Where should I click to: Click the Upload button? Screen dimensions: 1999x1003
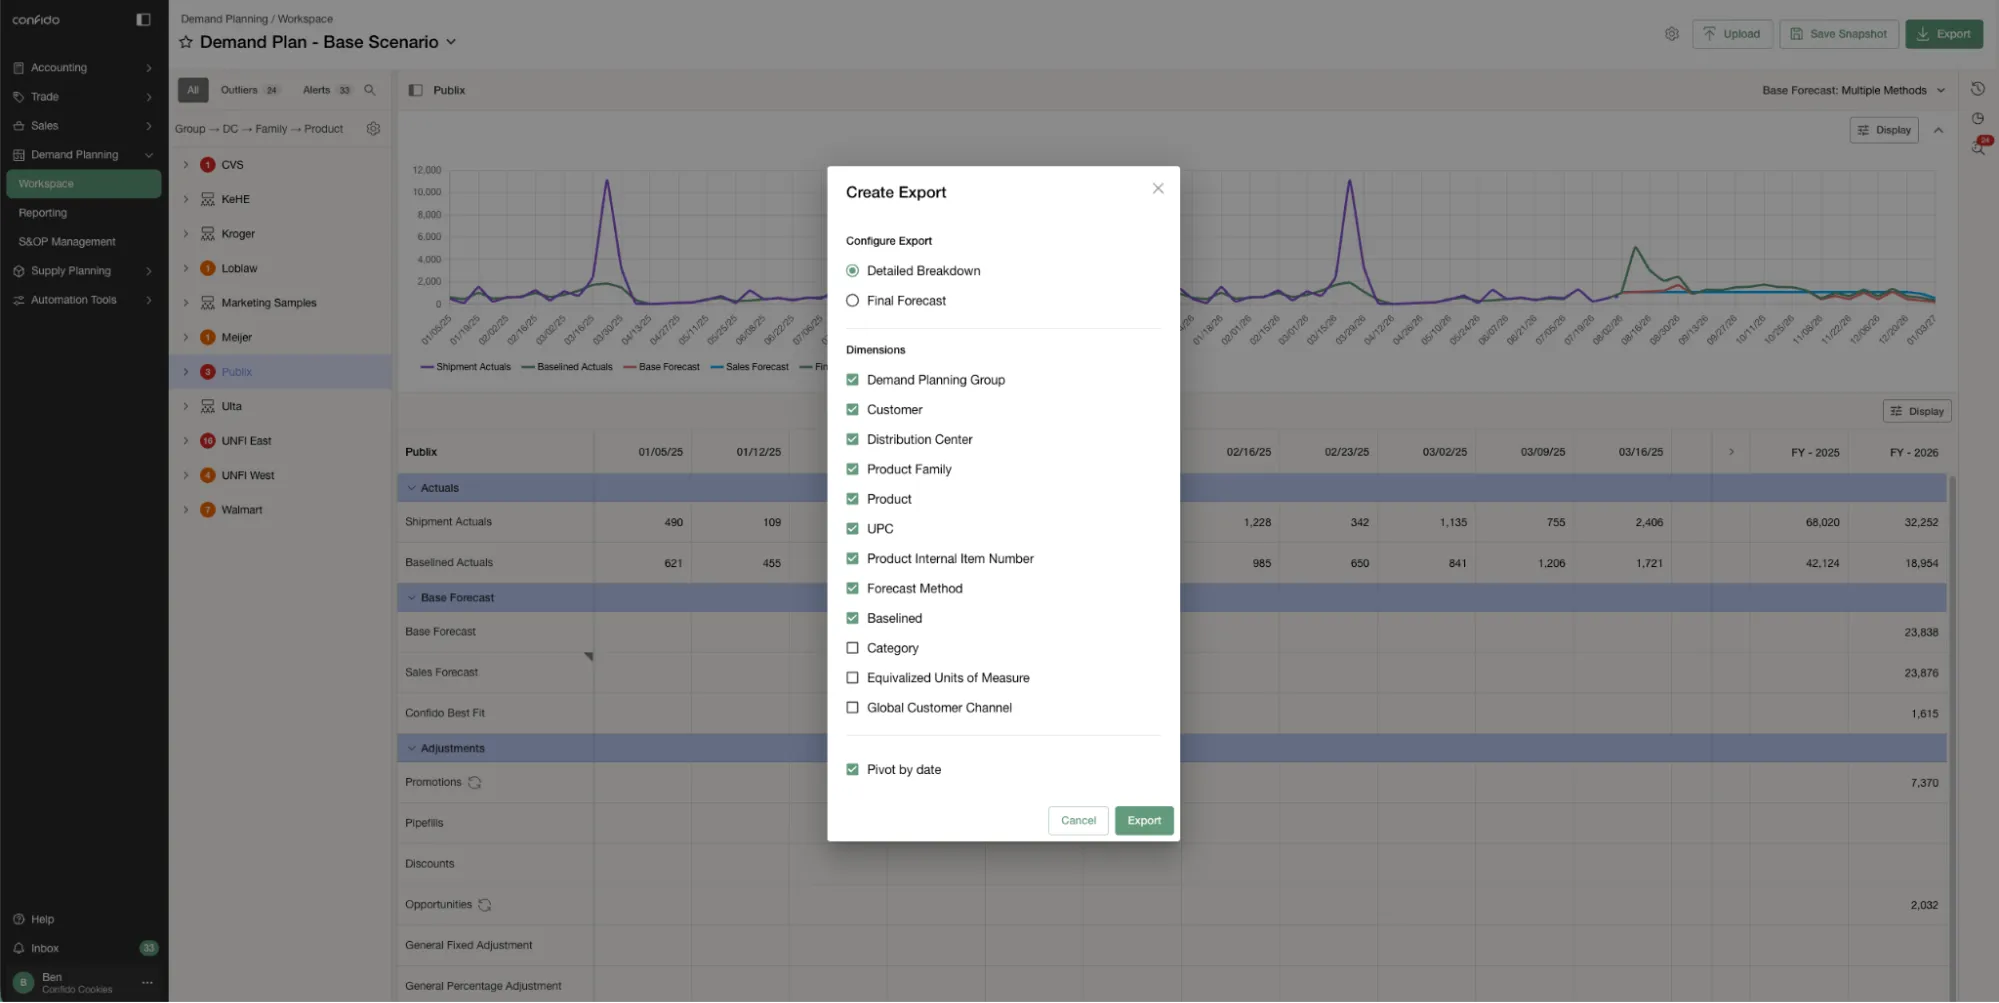[1732, 34]
